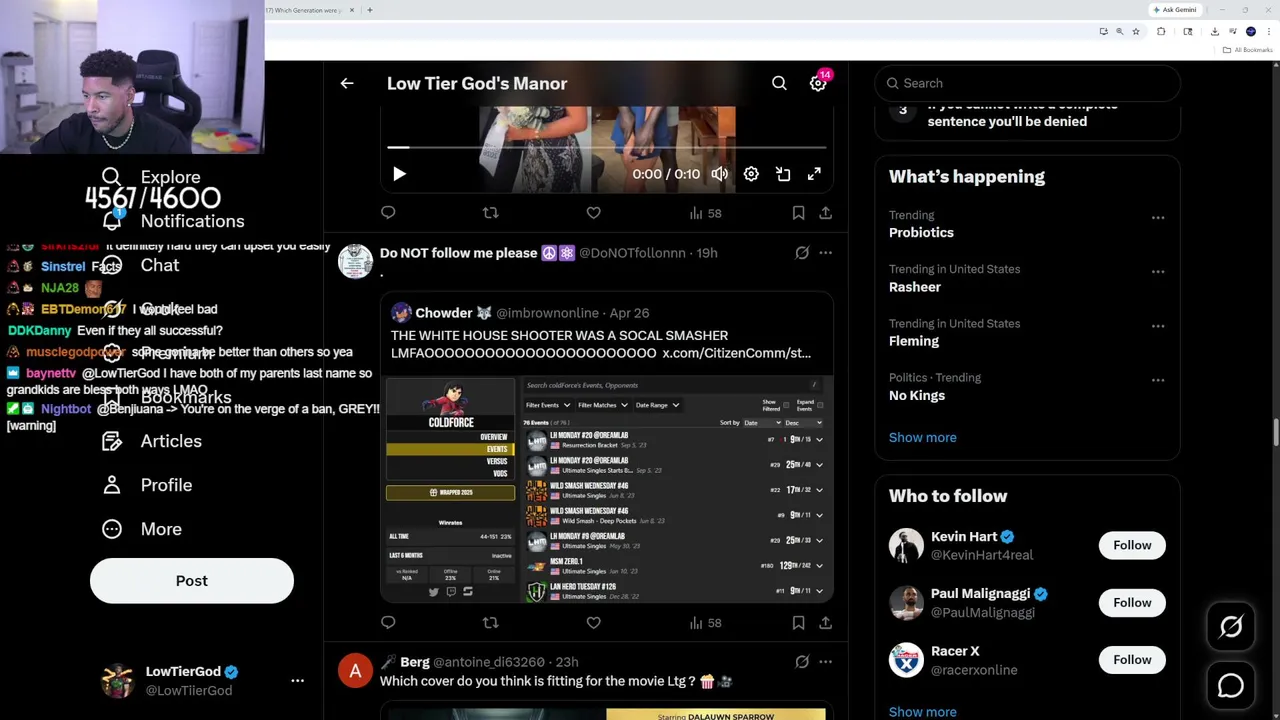
Task: Follow Kevin Hart
Action: pos(1132,545)
